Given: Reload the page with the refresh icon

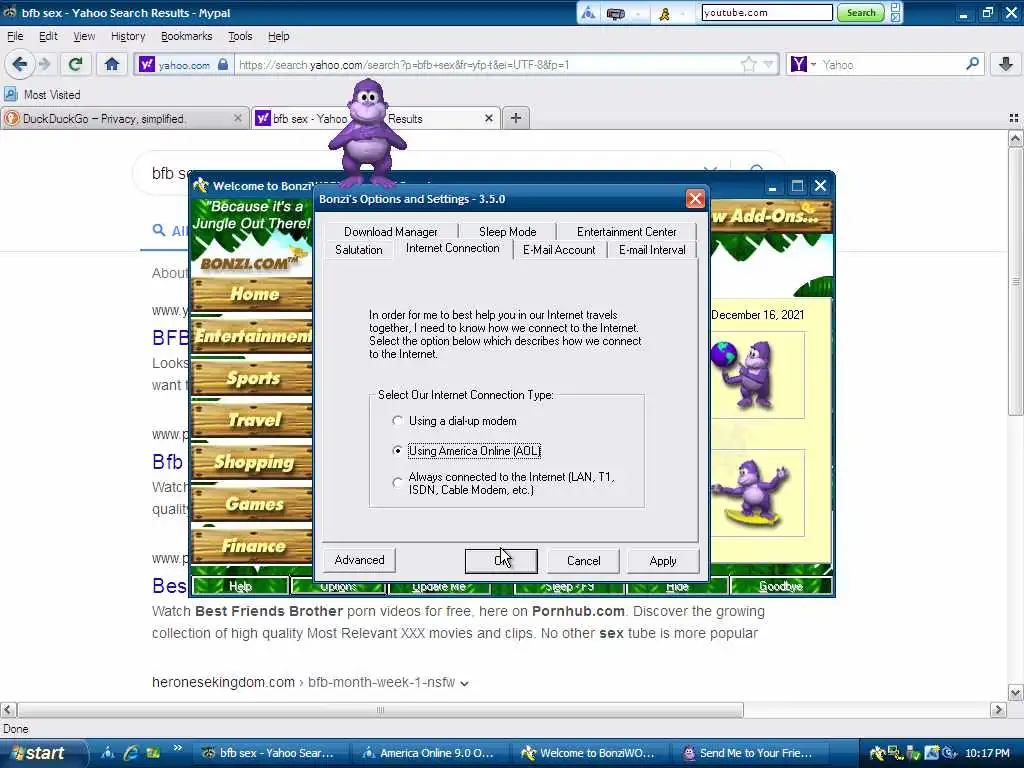Looking at the screenshot, I should (x=75, y=64).
